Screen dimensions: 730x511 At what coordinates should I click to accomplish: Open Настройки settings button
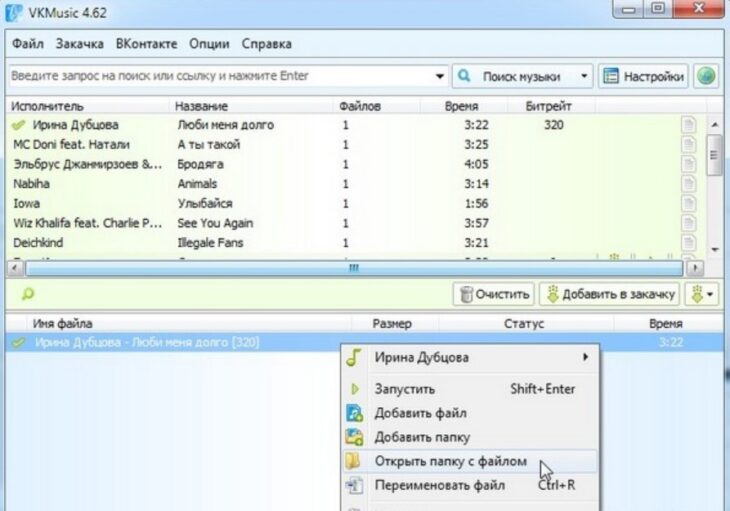pos(644,77)
